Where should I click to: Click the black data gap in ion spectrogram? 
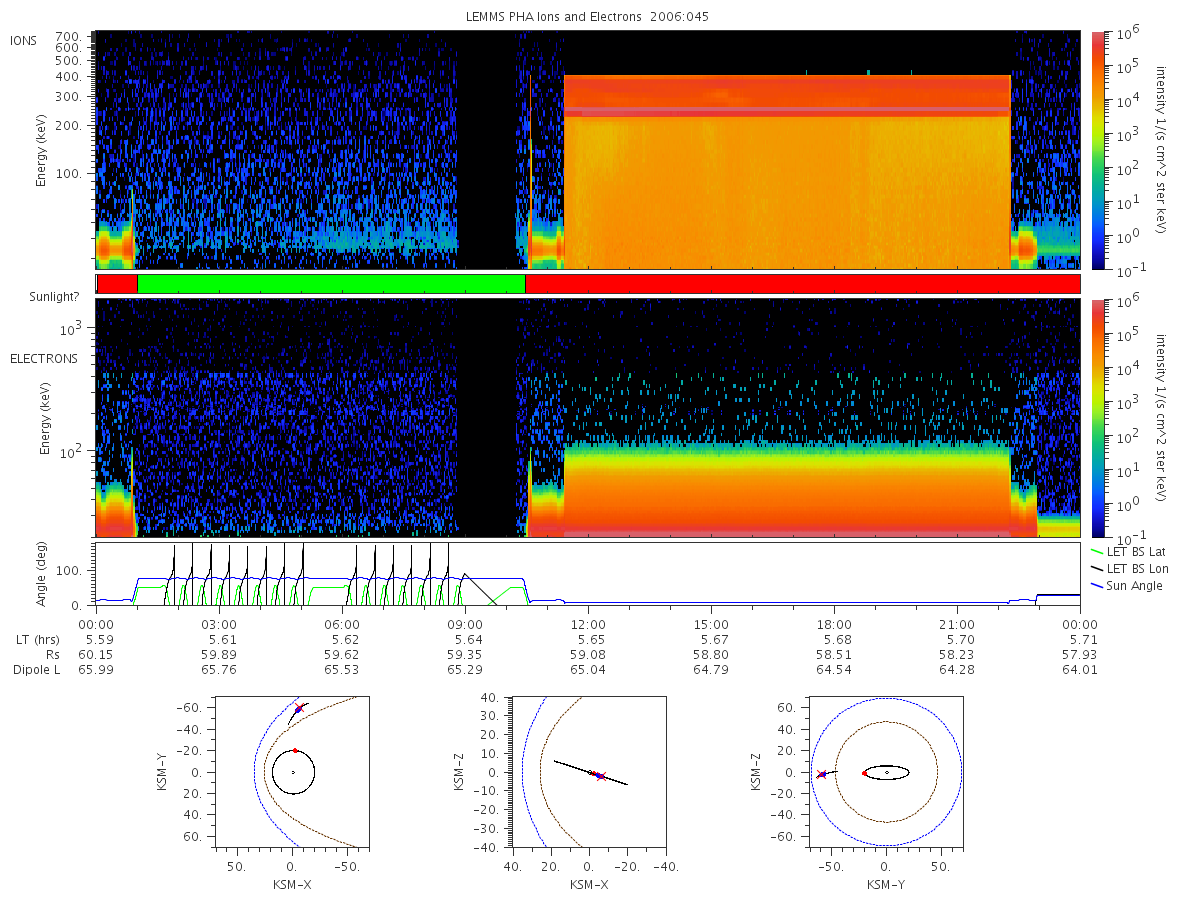(x=487, y=150)
